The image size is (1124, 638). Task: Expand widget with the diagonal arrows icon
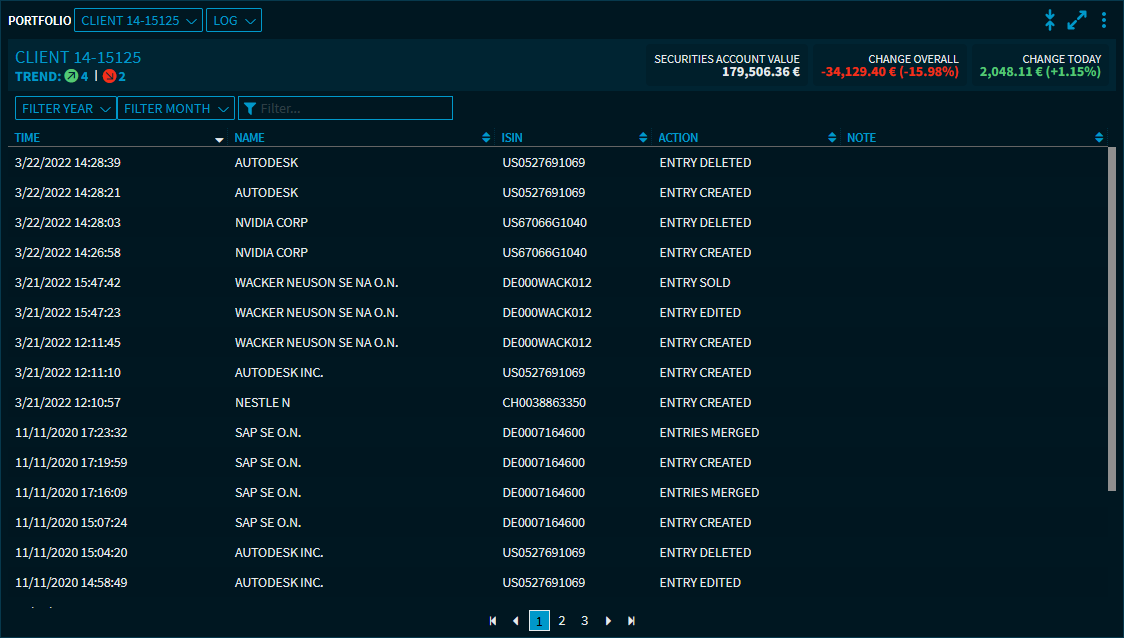click(x=1077, y=20)
